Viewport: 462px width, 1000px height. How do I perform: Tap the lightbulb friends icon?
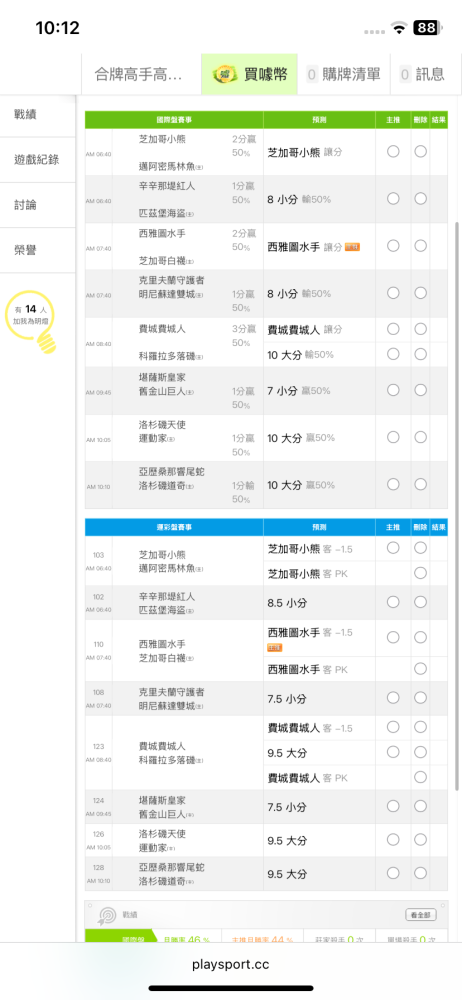pos(31,323)
